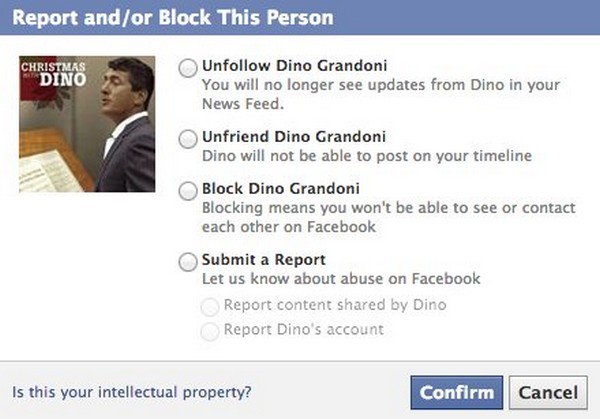Select the Block Dino Grandoni radio button
Screen dimensions: 600x419
[x=188, y=191]
